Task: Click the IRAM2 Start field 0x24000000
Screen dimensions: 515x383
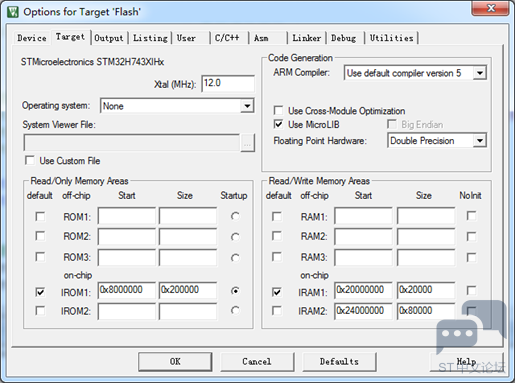Action: tap(363, 311)
